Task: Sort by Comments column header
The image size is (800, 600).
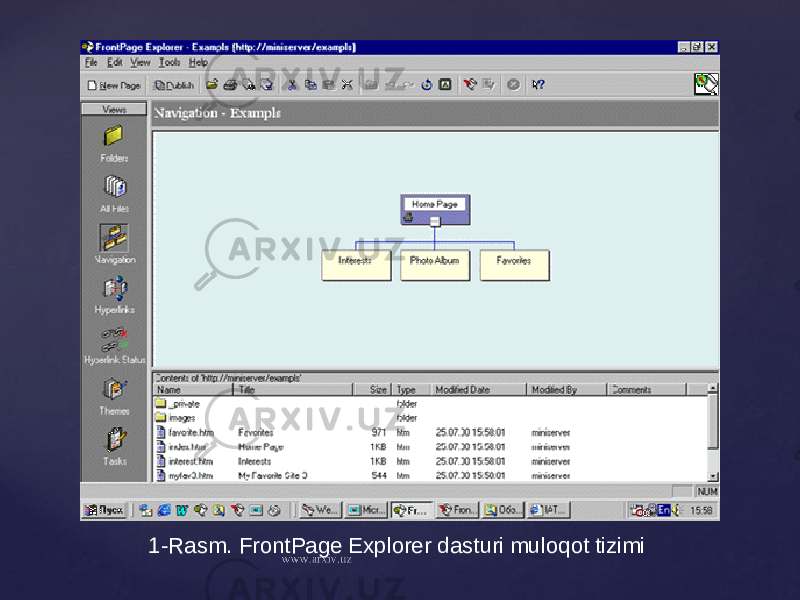Action: 647,390
